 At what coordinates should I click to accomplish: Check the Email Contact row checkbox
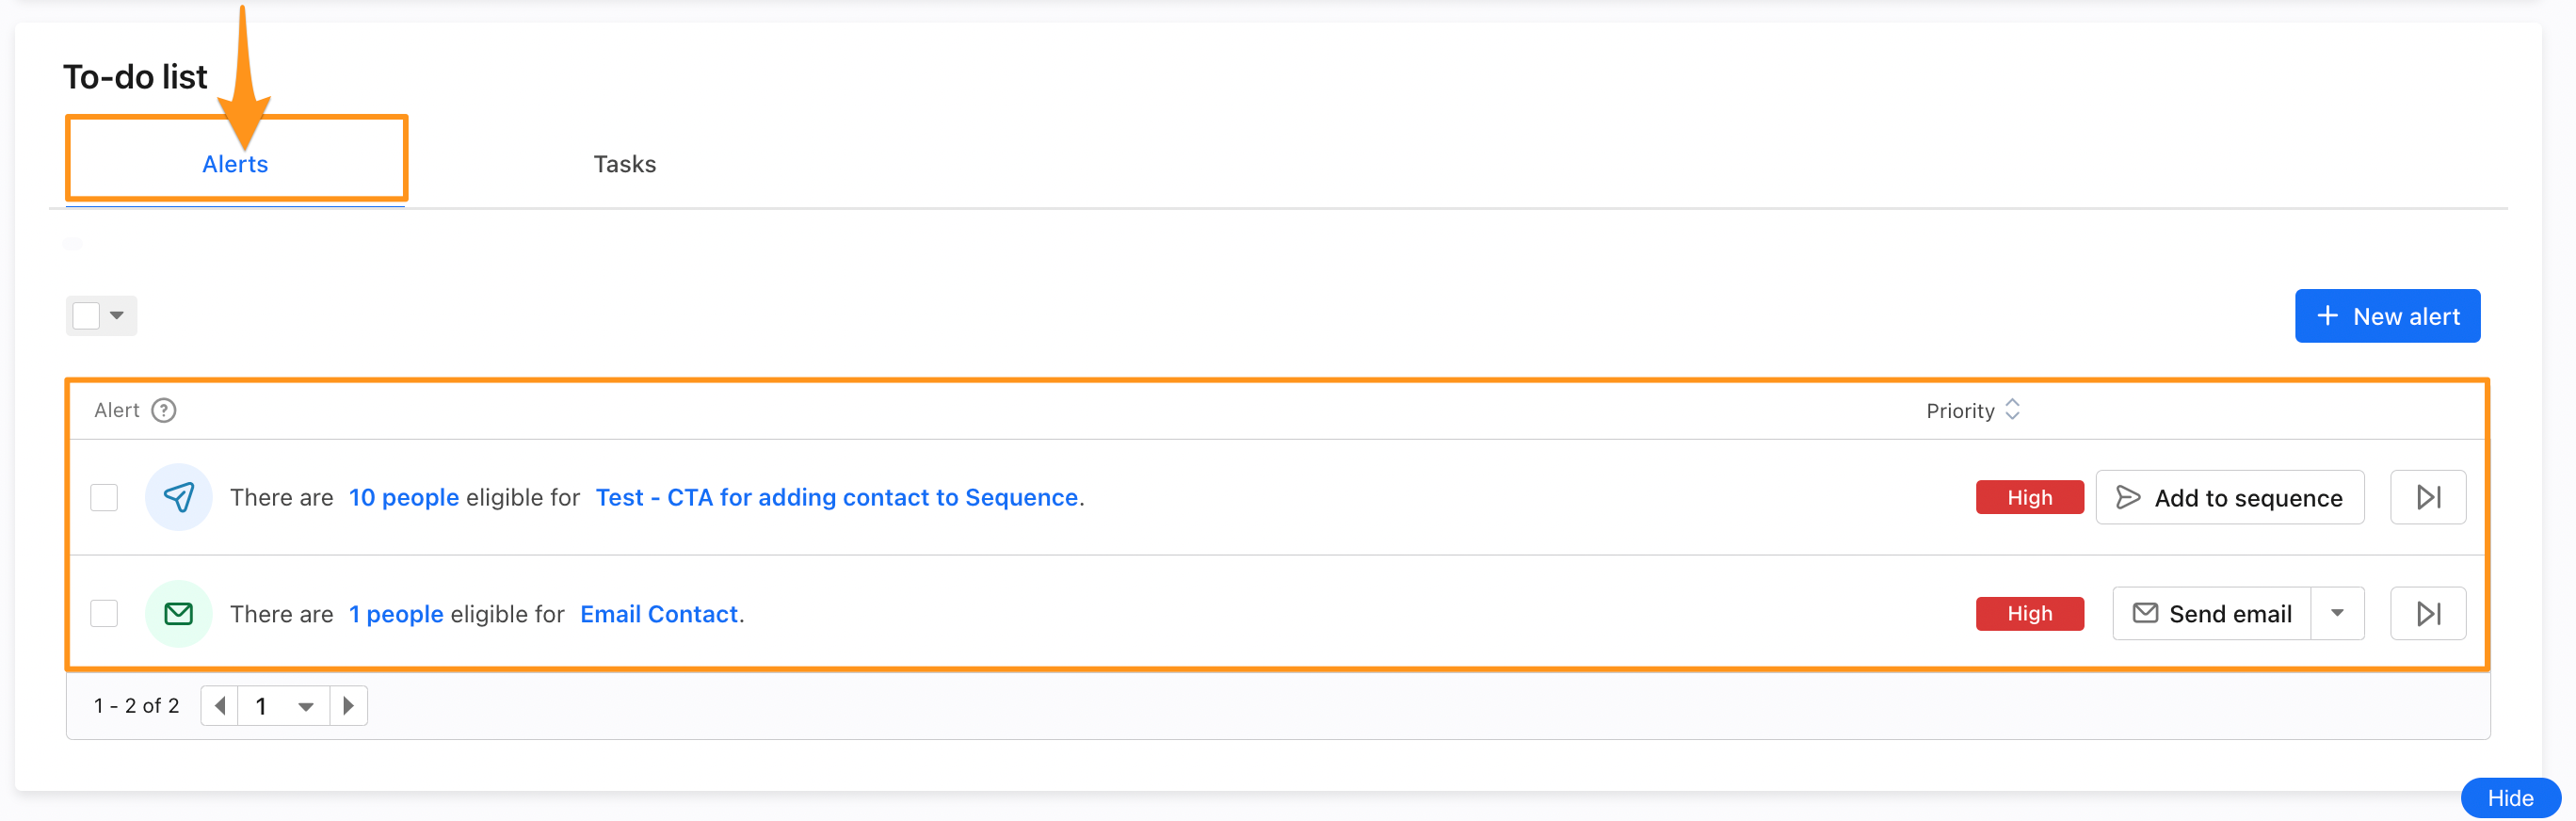[x=104, y=613]
